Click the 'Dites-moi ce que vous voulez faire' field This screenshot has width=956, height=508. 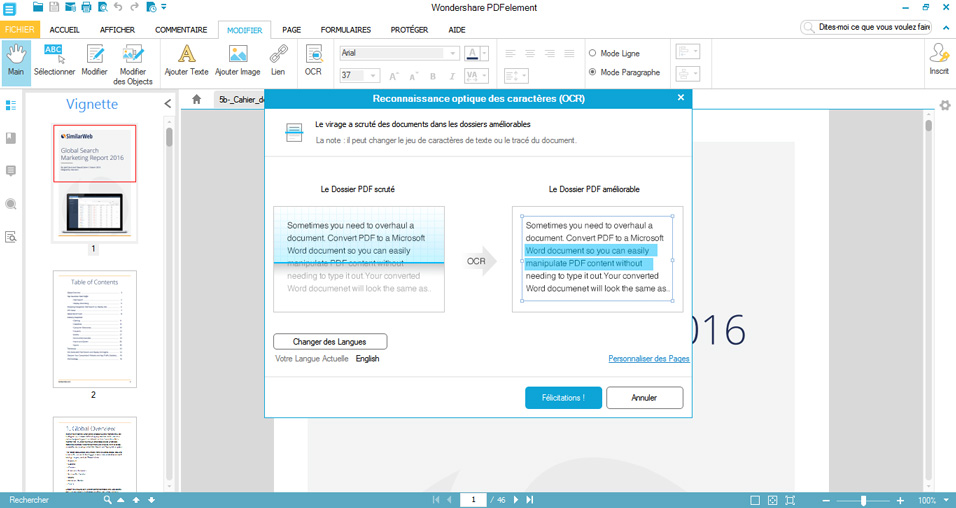tap(866, 27)
